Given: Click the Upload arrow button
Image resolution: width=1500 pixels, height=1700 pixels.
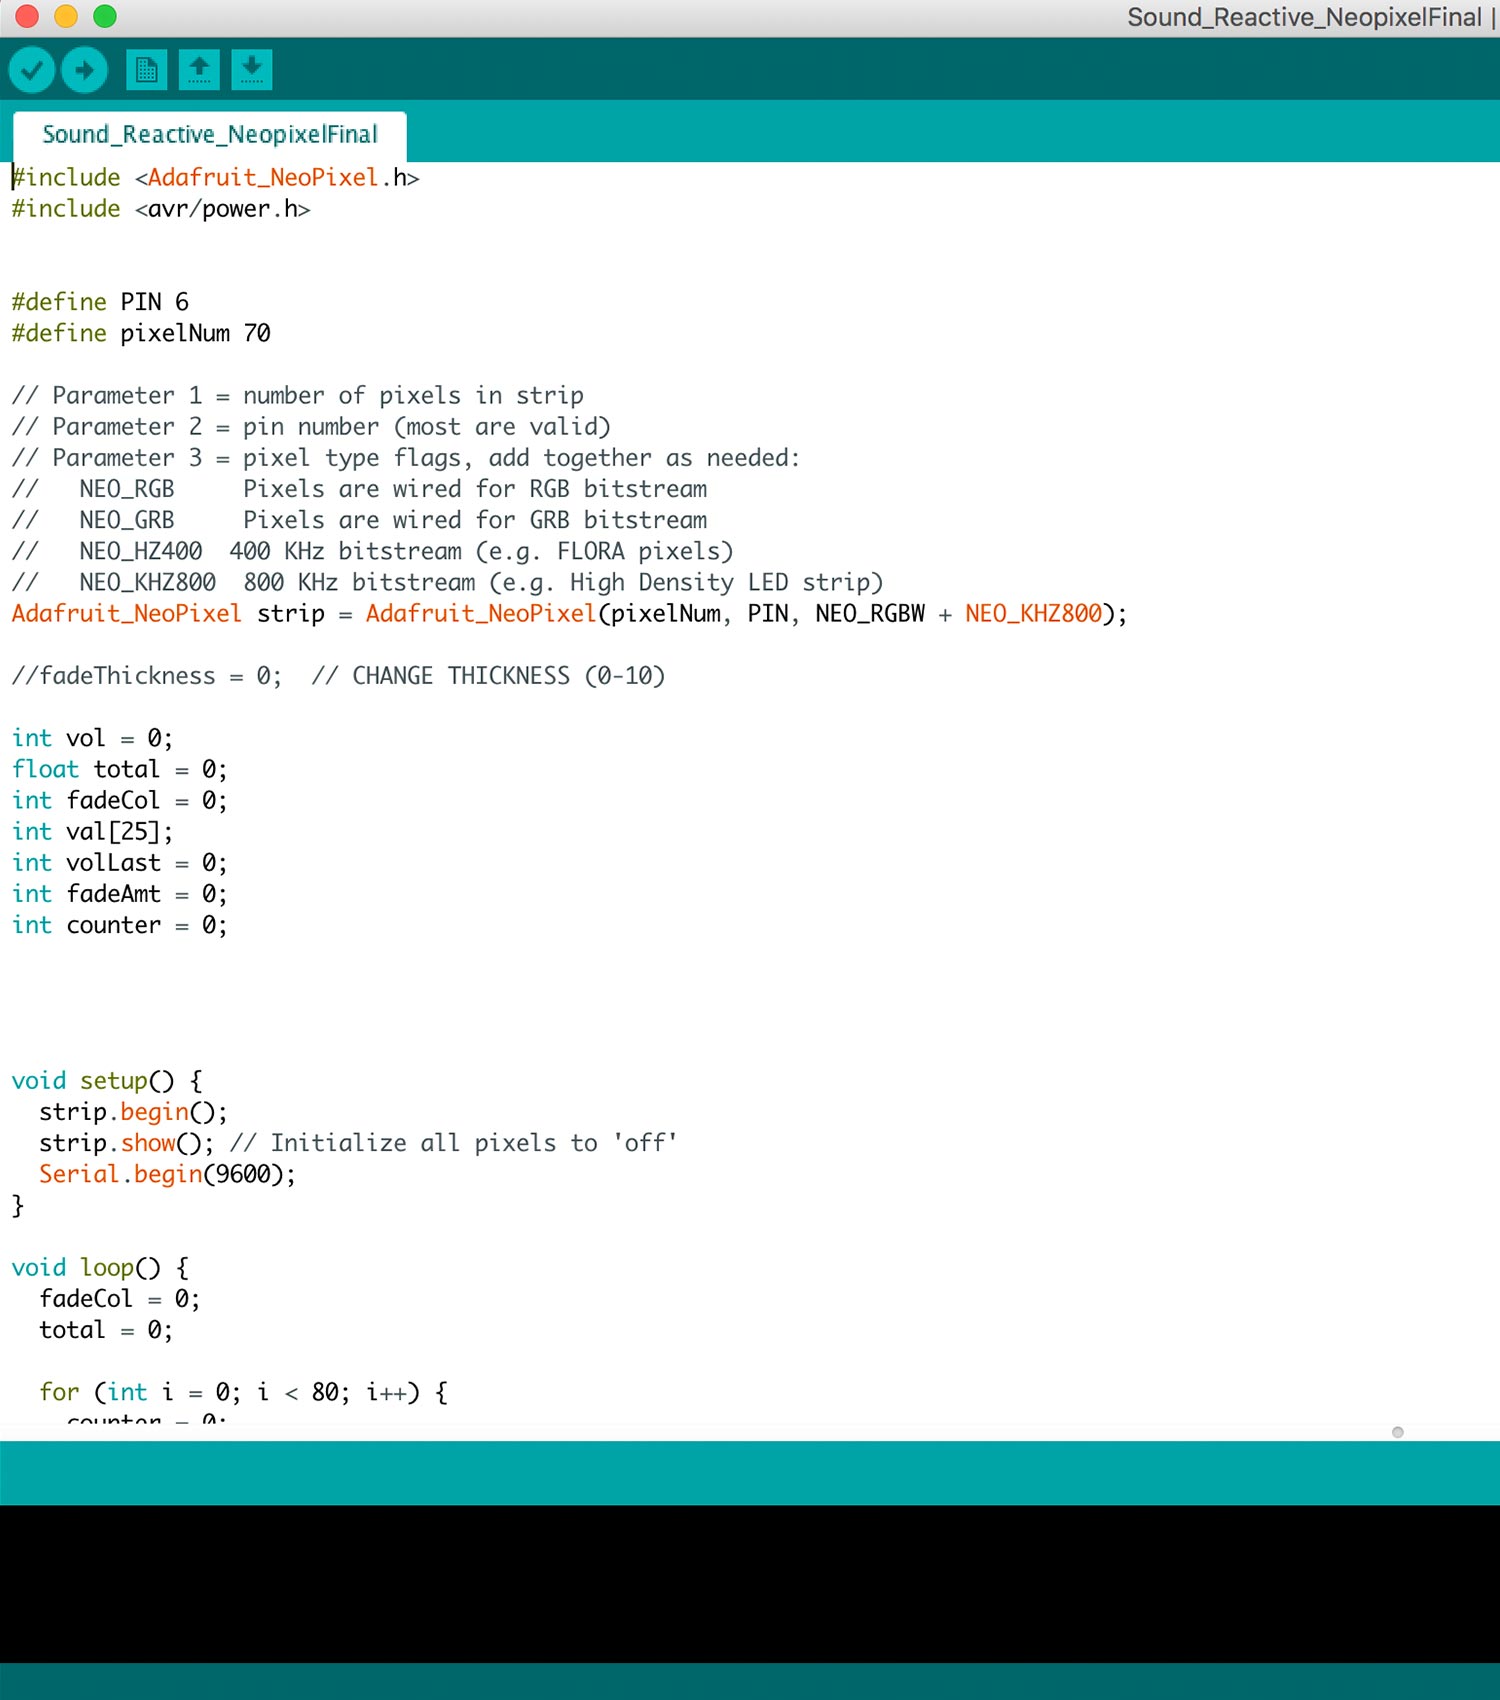Looking at the screenshot, I should (x=84, y=70).
